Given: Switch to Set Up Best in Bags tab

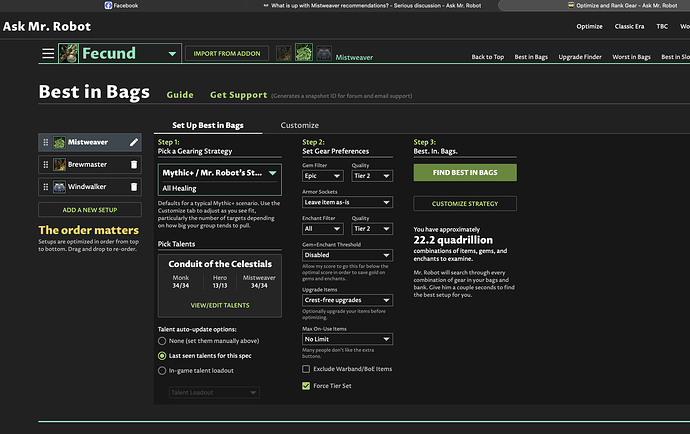Looking at the screenshot, I should tap(208, 125).
